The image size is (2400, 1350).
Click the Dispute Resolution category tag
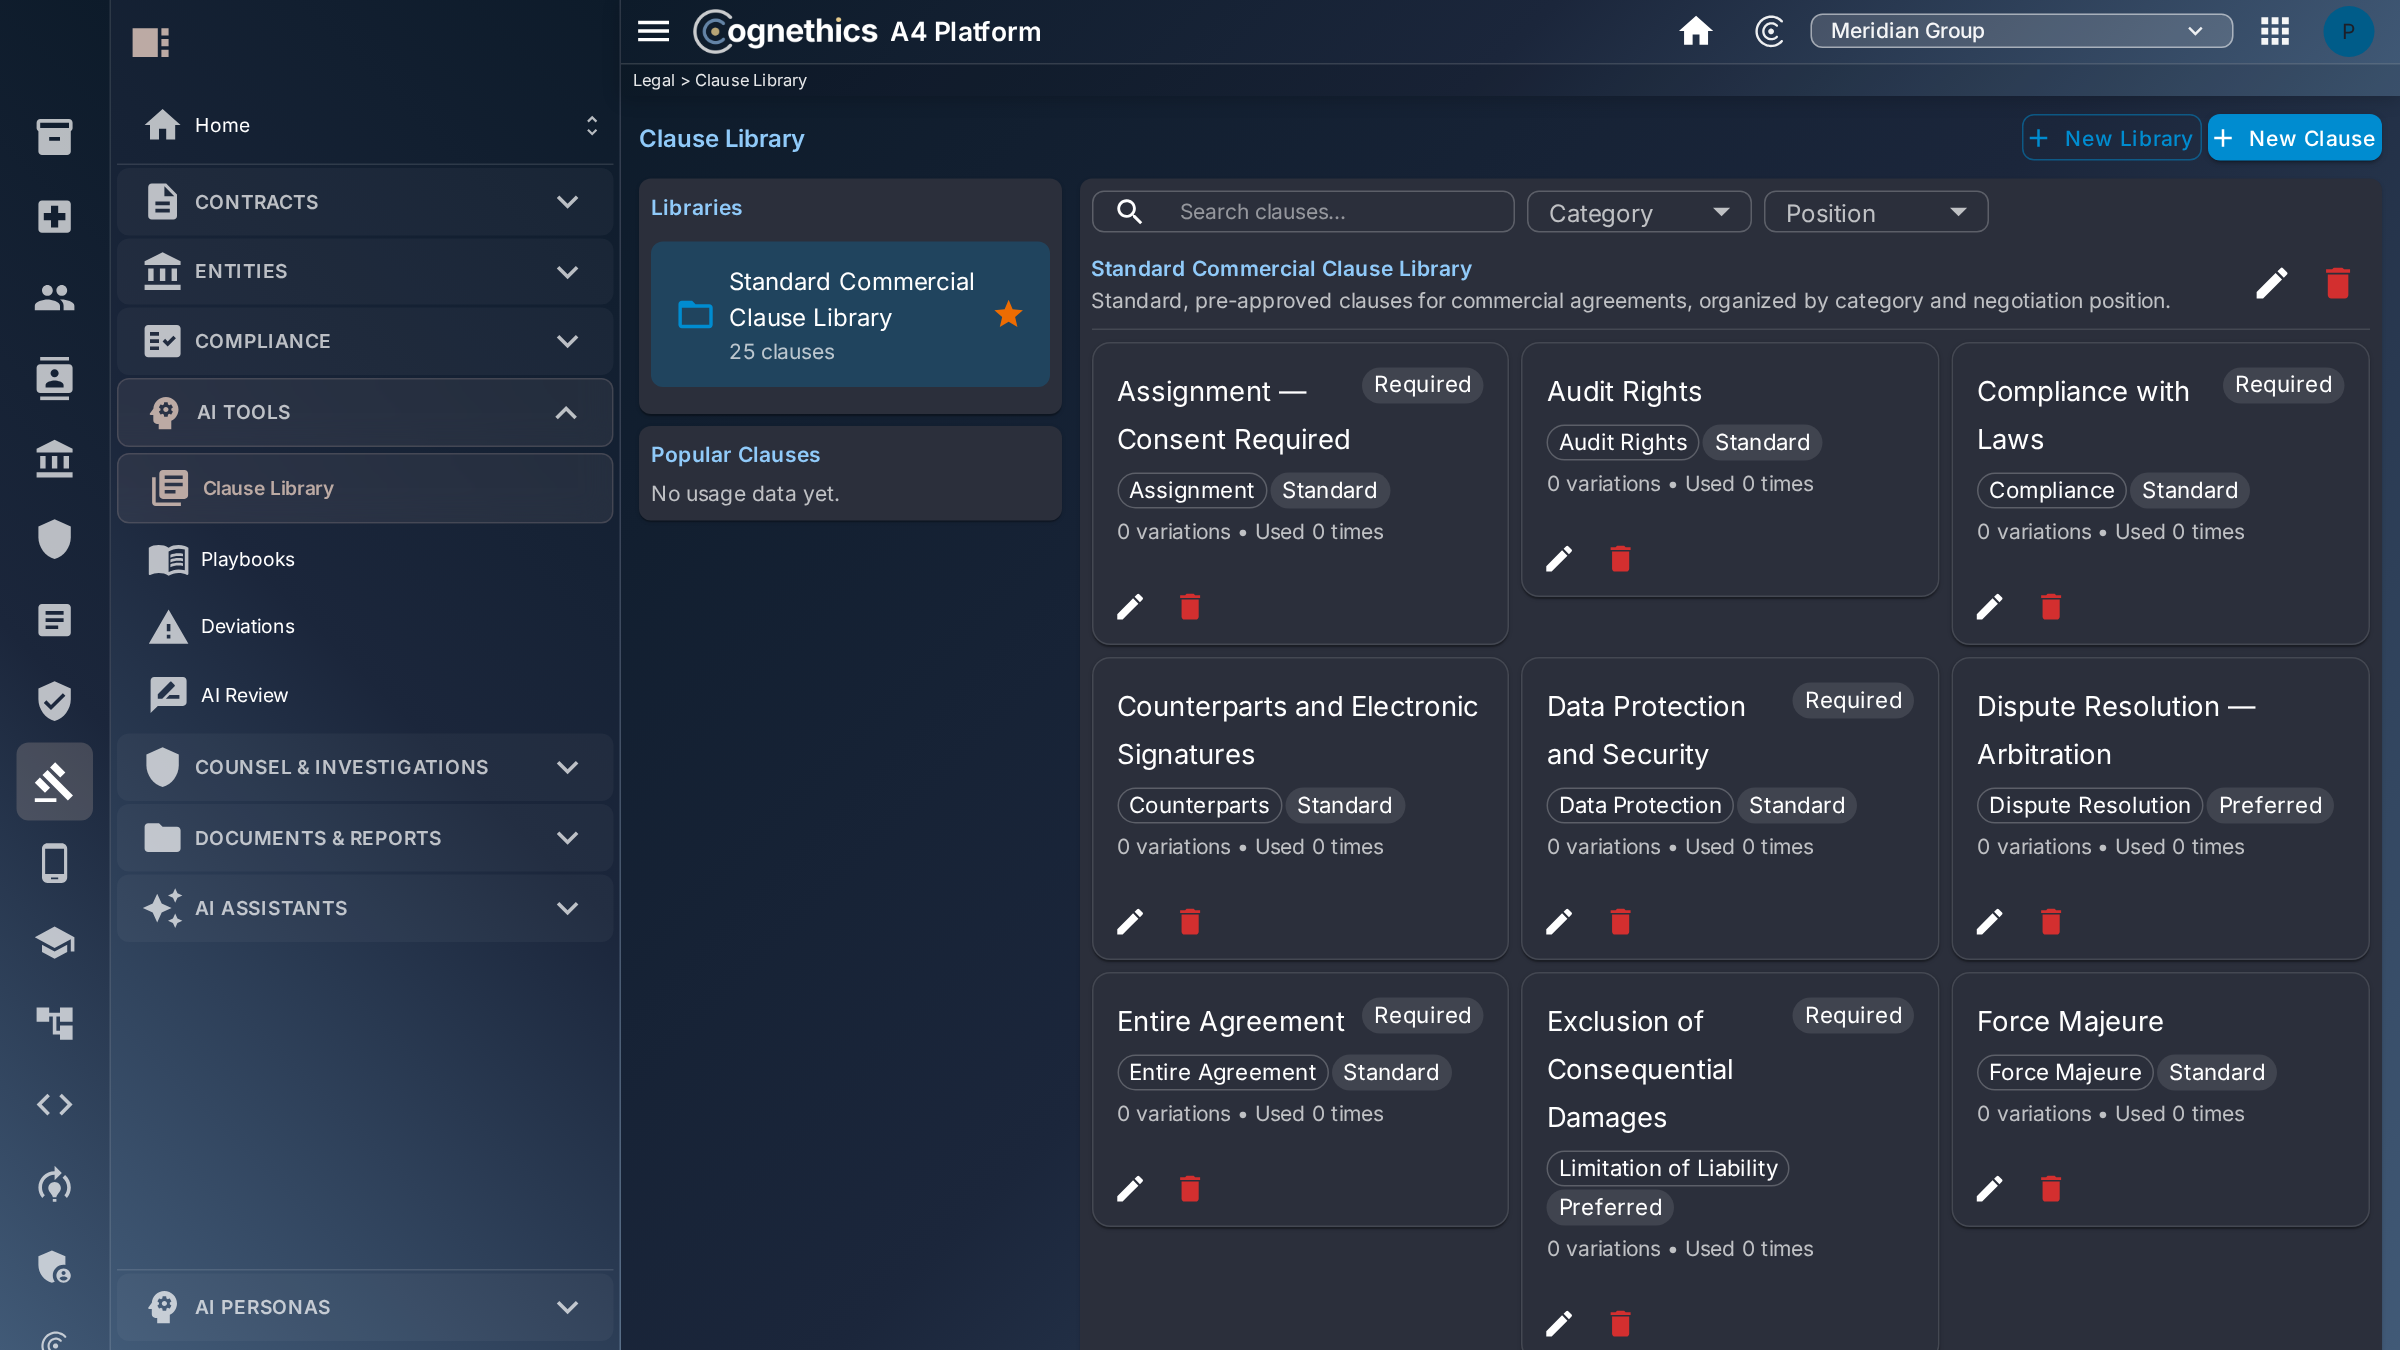(2089, 805)
